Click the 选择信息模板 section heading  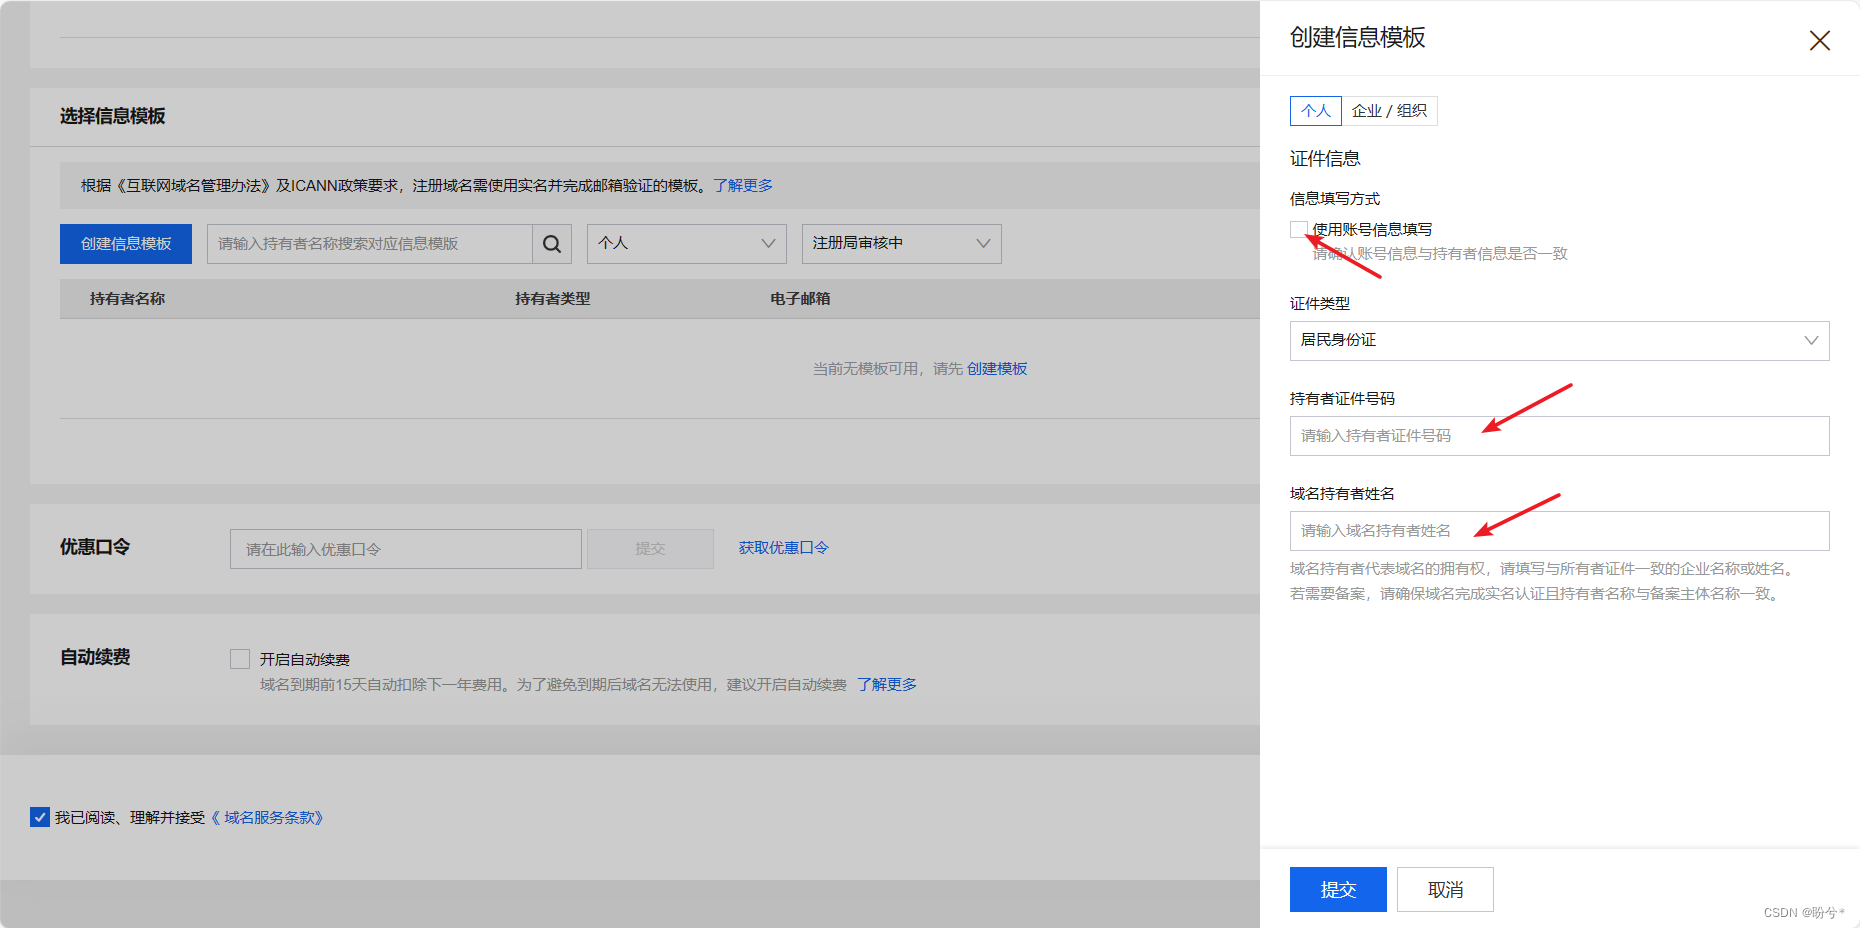pos(113,116)
